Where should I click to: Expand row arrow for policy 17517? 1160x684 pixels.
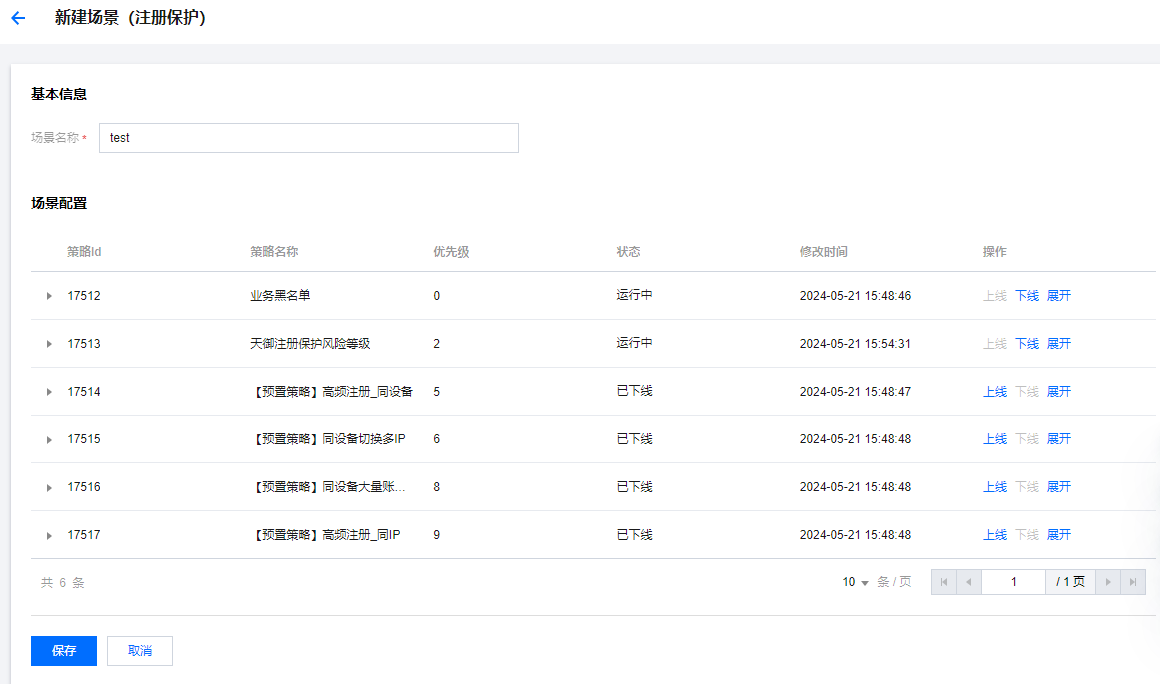point(49,535)
